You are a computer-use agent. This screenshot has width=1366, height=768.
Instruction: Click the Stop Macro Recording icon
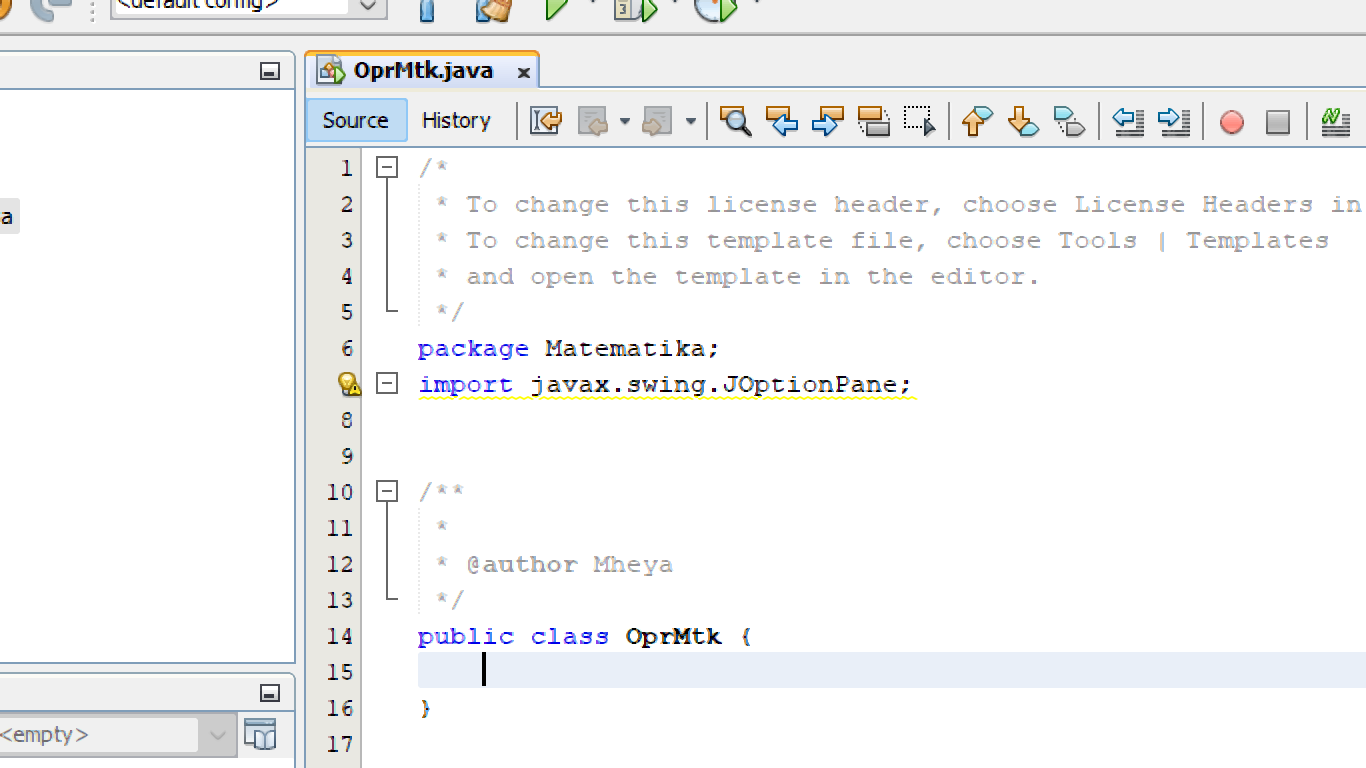[x=1277, y=121]
